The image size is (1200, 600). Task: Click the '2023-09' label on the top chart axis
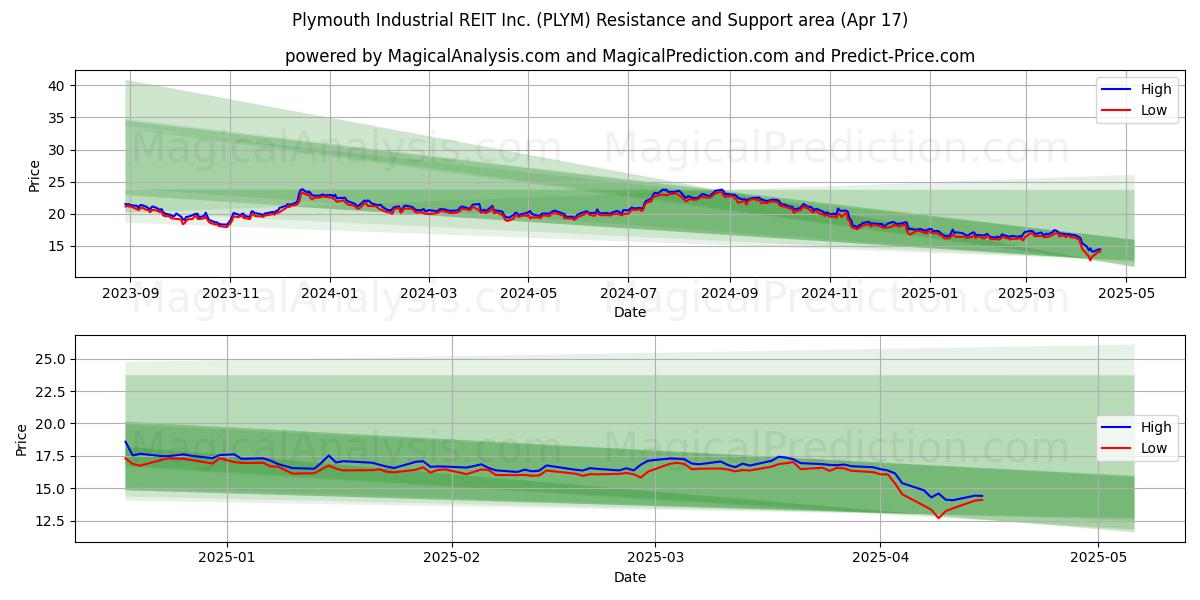[x=130, y=294]
